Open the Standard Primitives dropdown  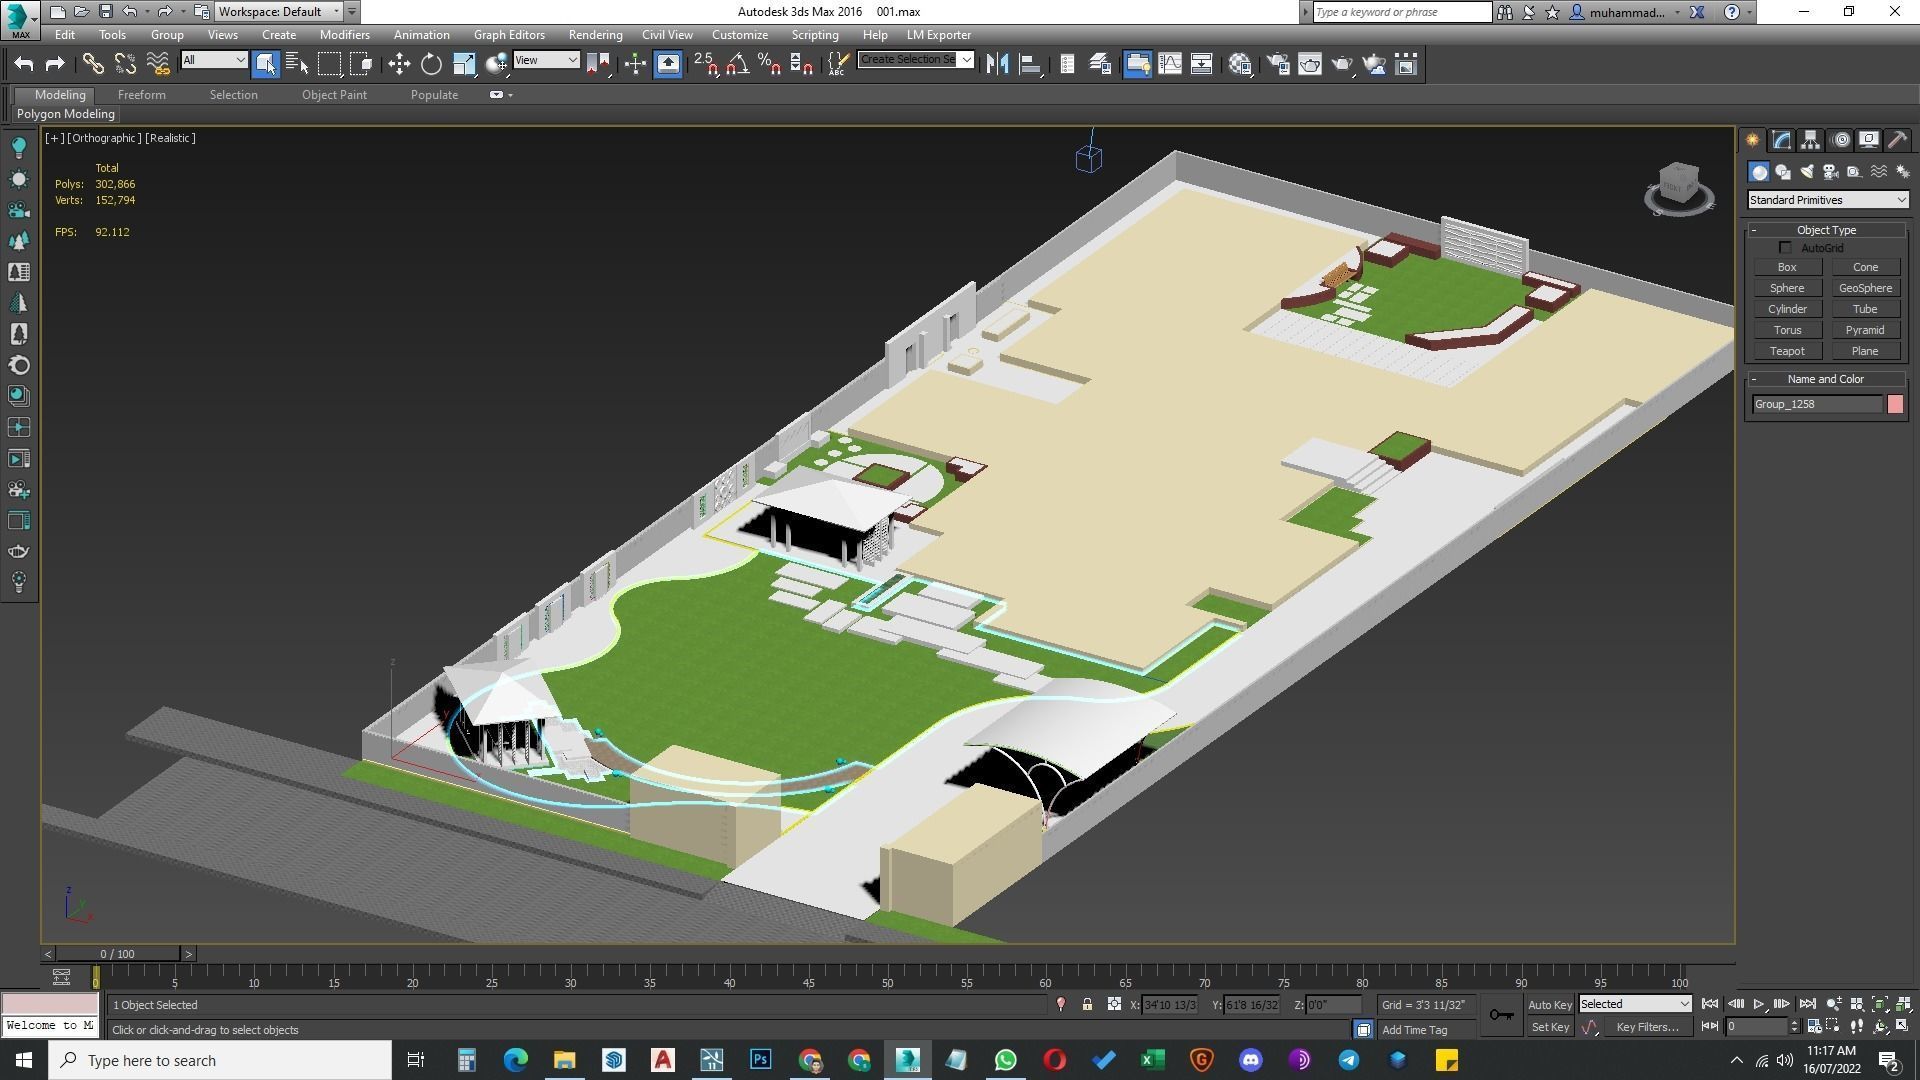(x=1827, y=200)
